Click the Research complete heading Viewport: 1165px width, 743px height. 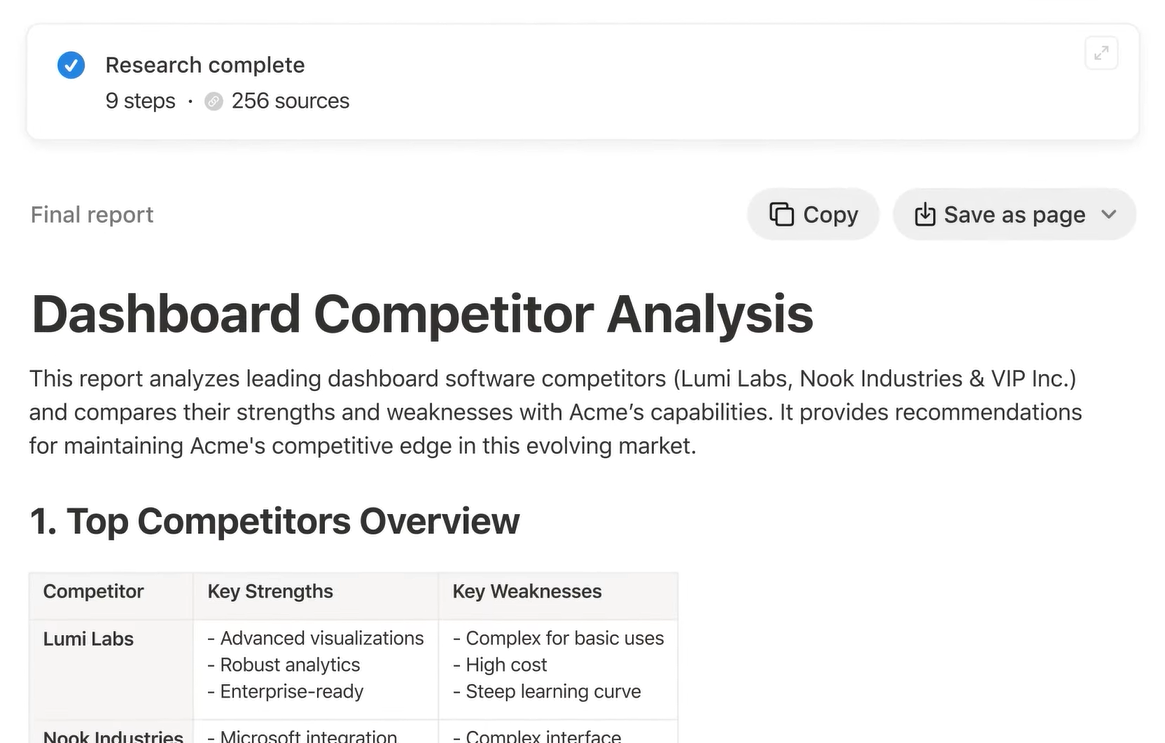pos(205,65)
